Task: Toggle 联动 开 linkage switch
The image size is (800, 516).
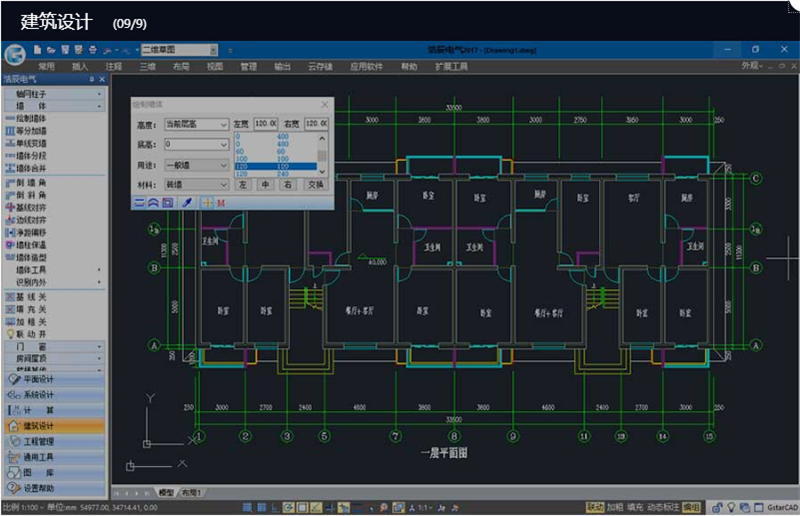Action: (x=32, y=333)
